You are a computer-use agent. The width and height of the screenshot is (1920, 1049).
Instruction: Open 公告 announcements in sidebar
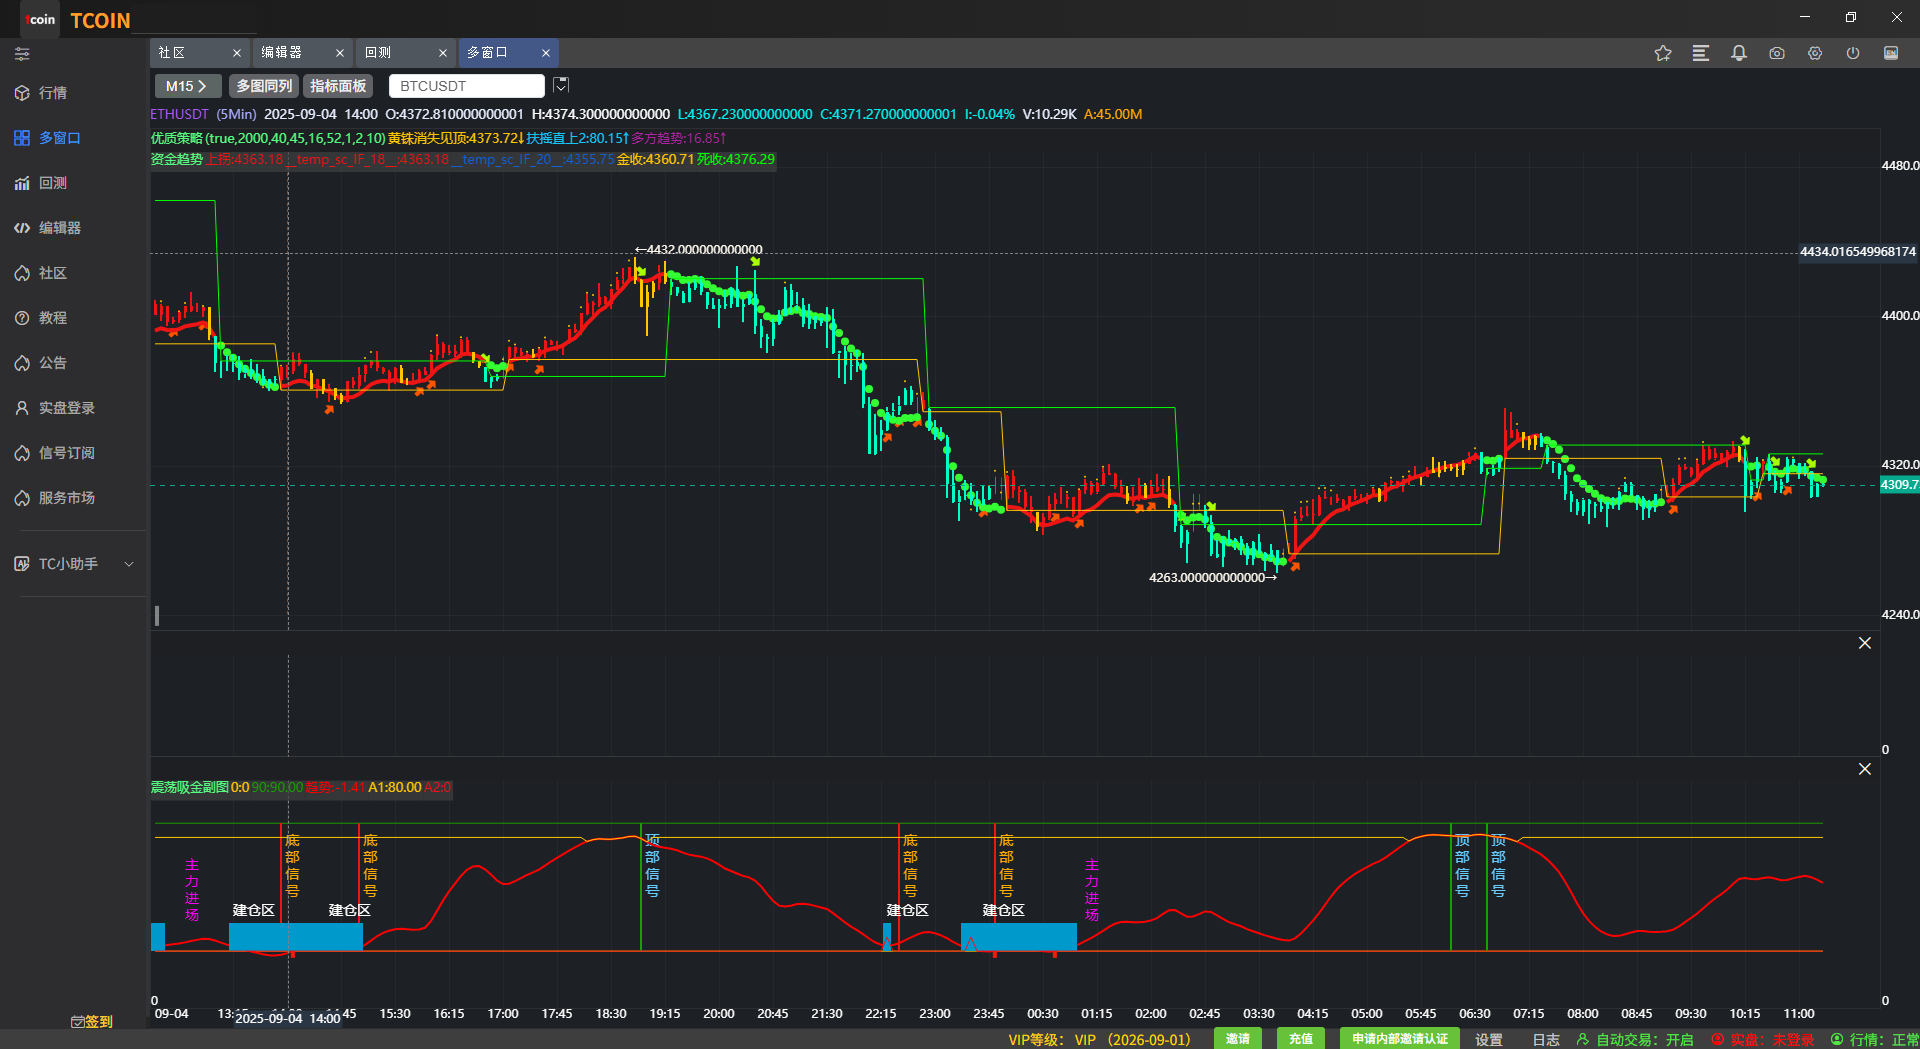coord(41,363)
